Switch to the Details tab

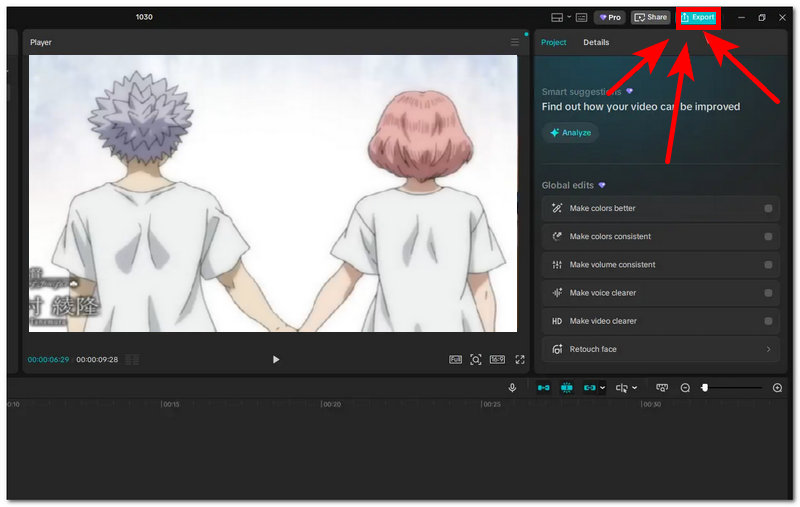click(596, 42)
